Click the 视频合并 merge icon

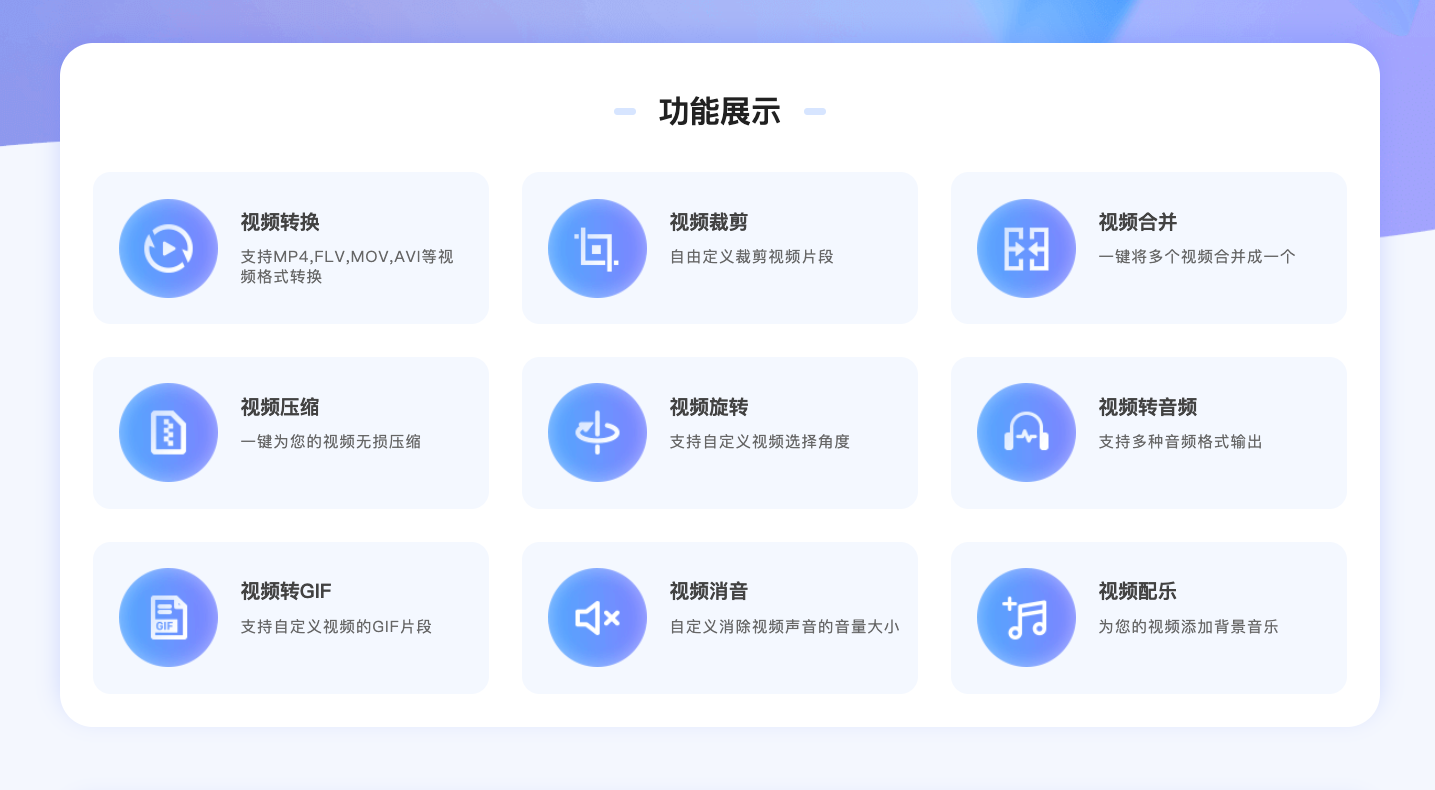[x=1026, y=248]
